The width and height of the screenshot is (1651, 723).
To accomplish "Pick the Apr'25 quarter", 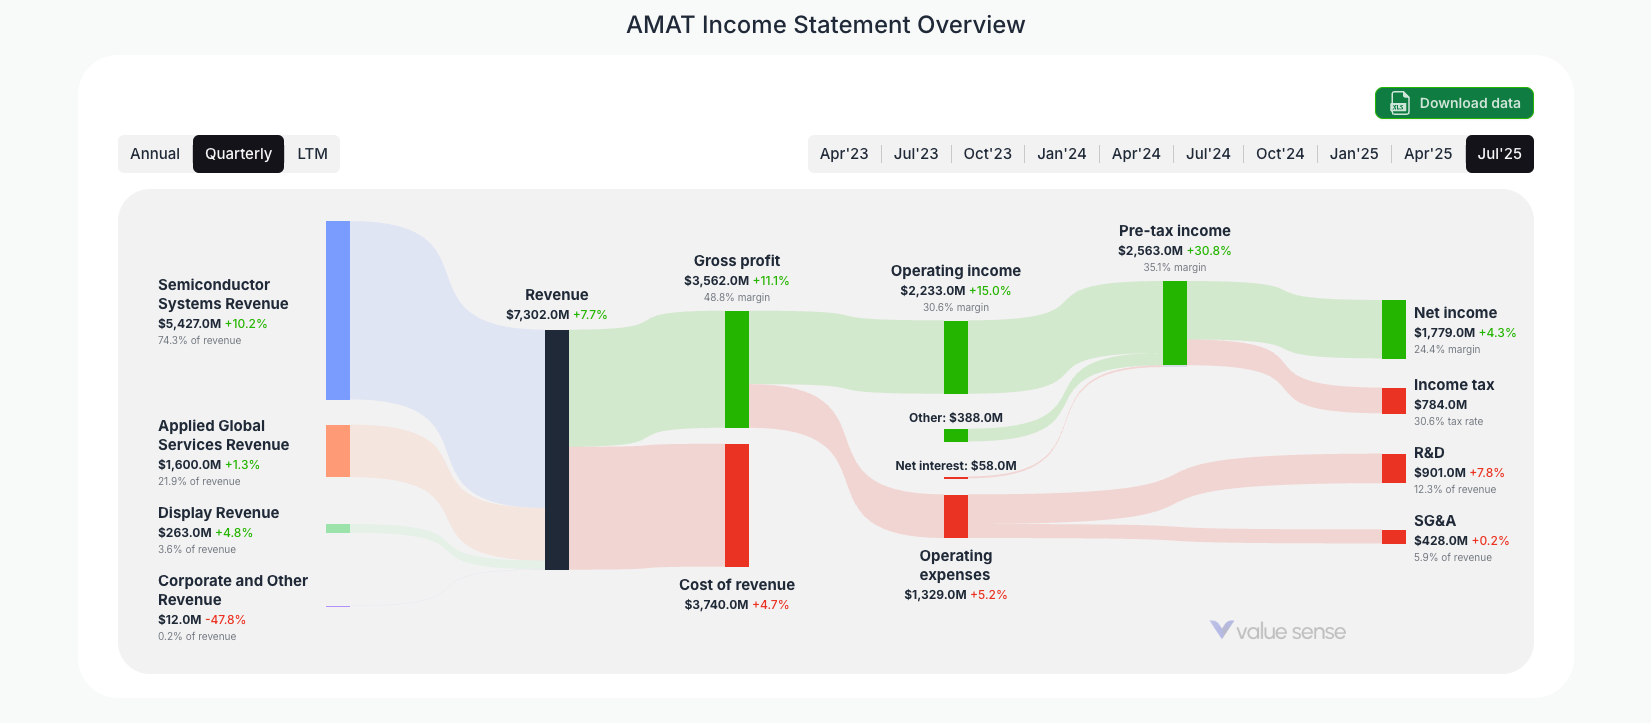I will [1428, 154].
